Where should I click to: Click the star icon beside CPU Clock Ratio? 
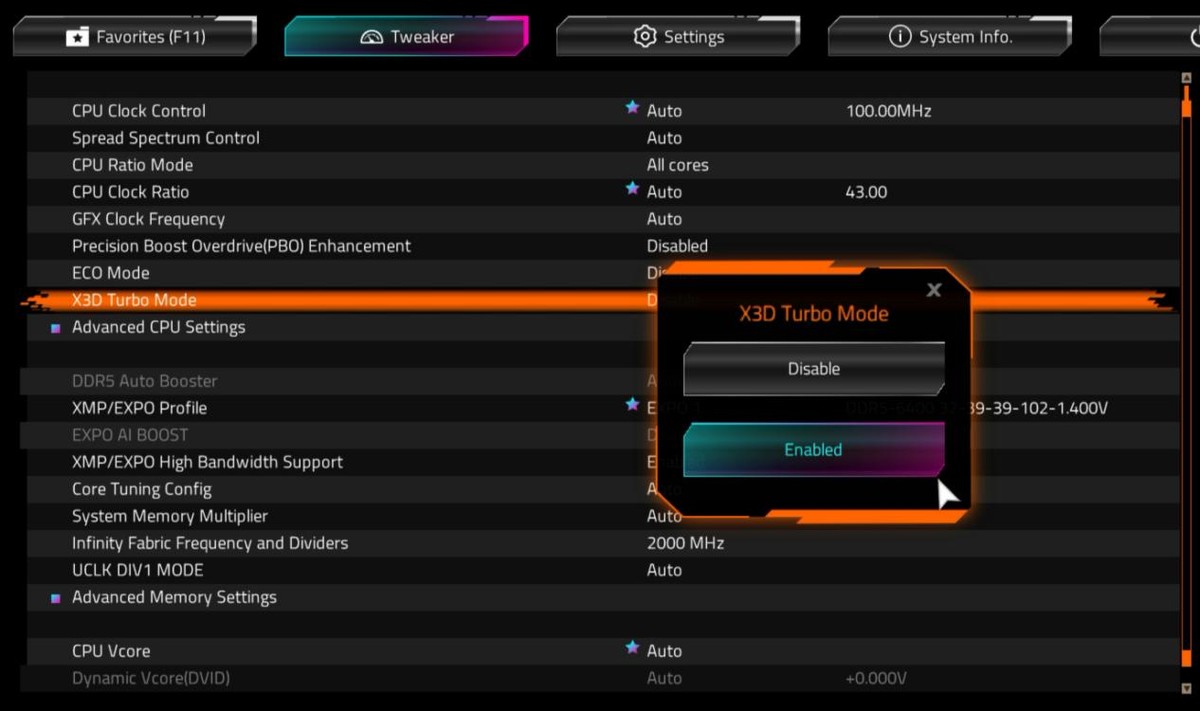point(632,189)
